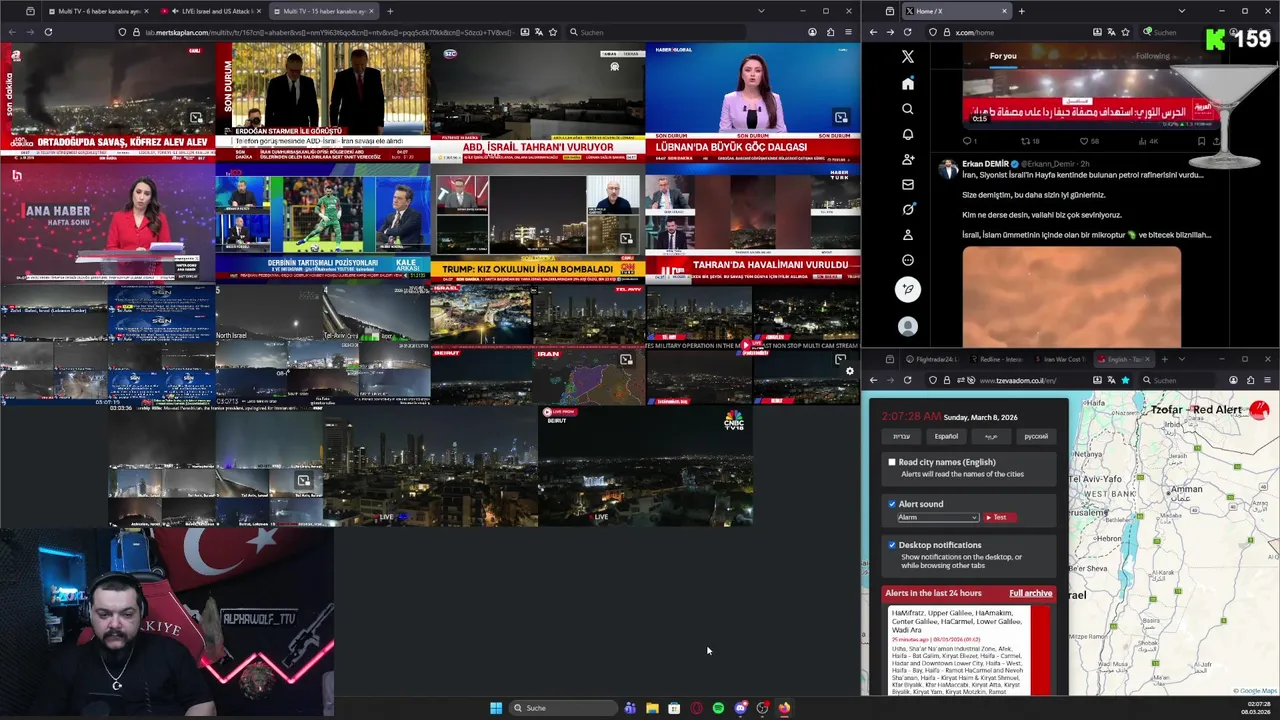This screenshot has height=720, width=1280.
Task: Switch to Multi TV 6 haber kanalını tab
Action: pyautogui.click(x=97, y=11)
